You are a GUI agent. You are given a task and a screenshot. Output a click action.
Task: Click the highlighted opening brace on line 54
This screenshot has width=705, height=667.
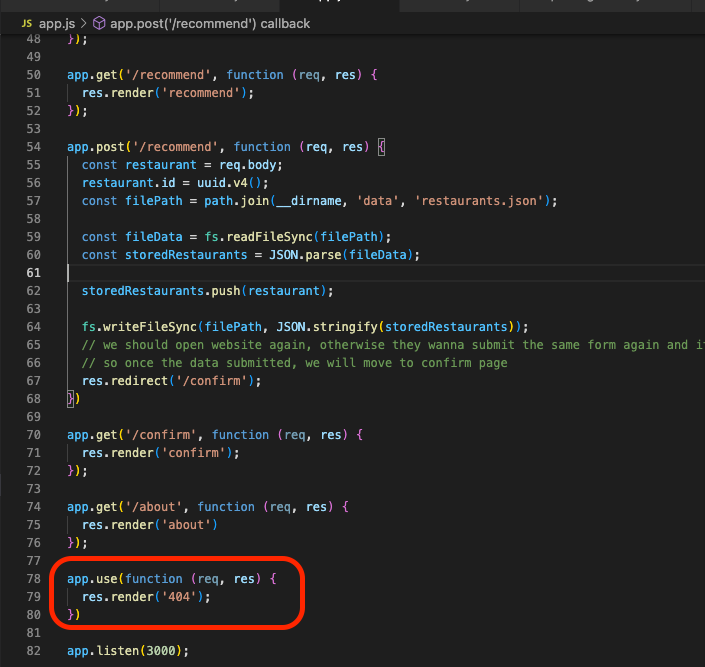point(381,147)
